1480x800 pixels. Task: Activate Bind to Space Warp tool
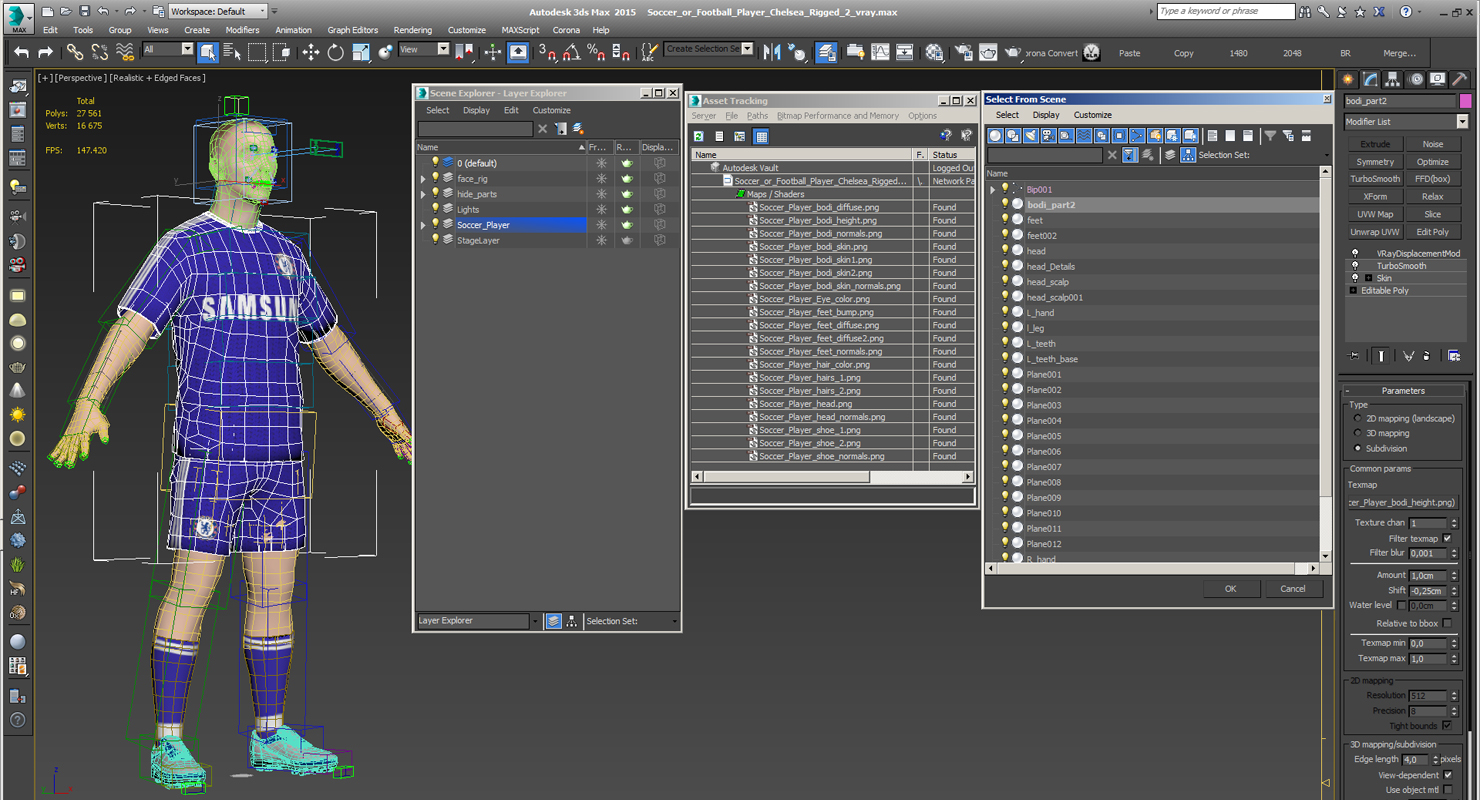(x=124, y=52)
